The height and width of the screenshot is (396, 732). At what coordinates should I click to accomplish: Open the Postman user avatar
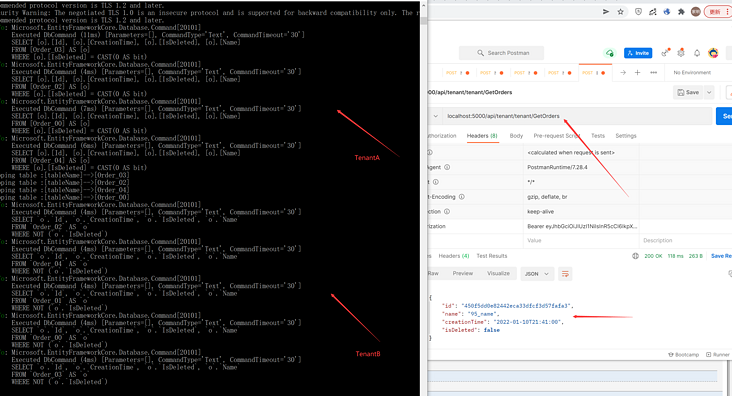[713, 53]
